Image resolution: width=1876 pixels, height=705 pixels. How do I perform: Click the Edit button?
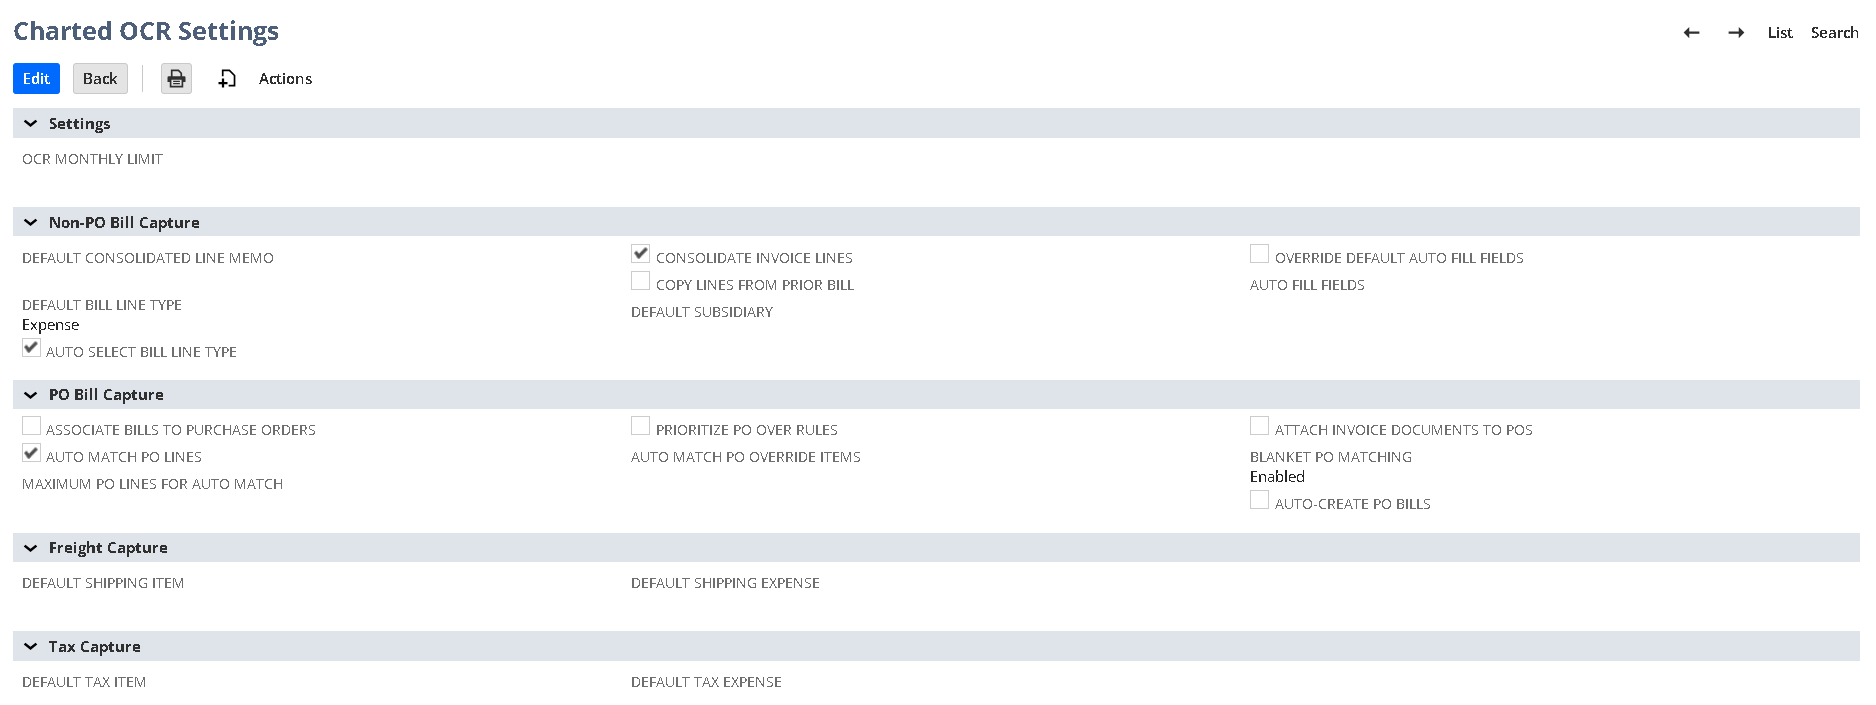[36, 79]
